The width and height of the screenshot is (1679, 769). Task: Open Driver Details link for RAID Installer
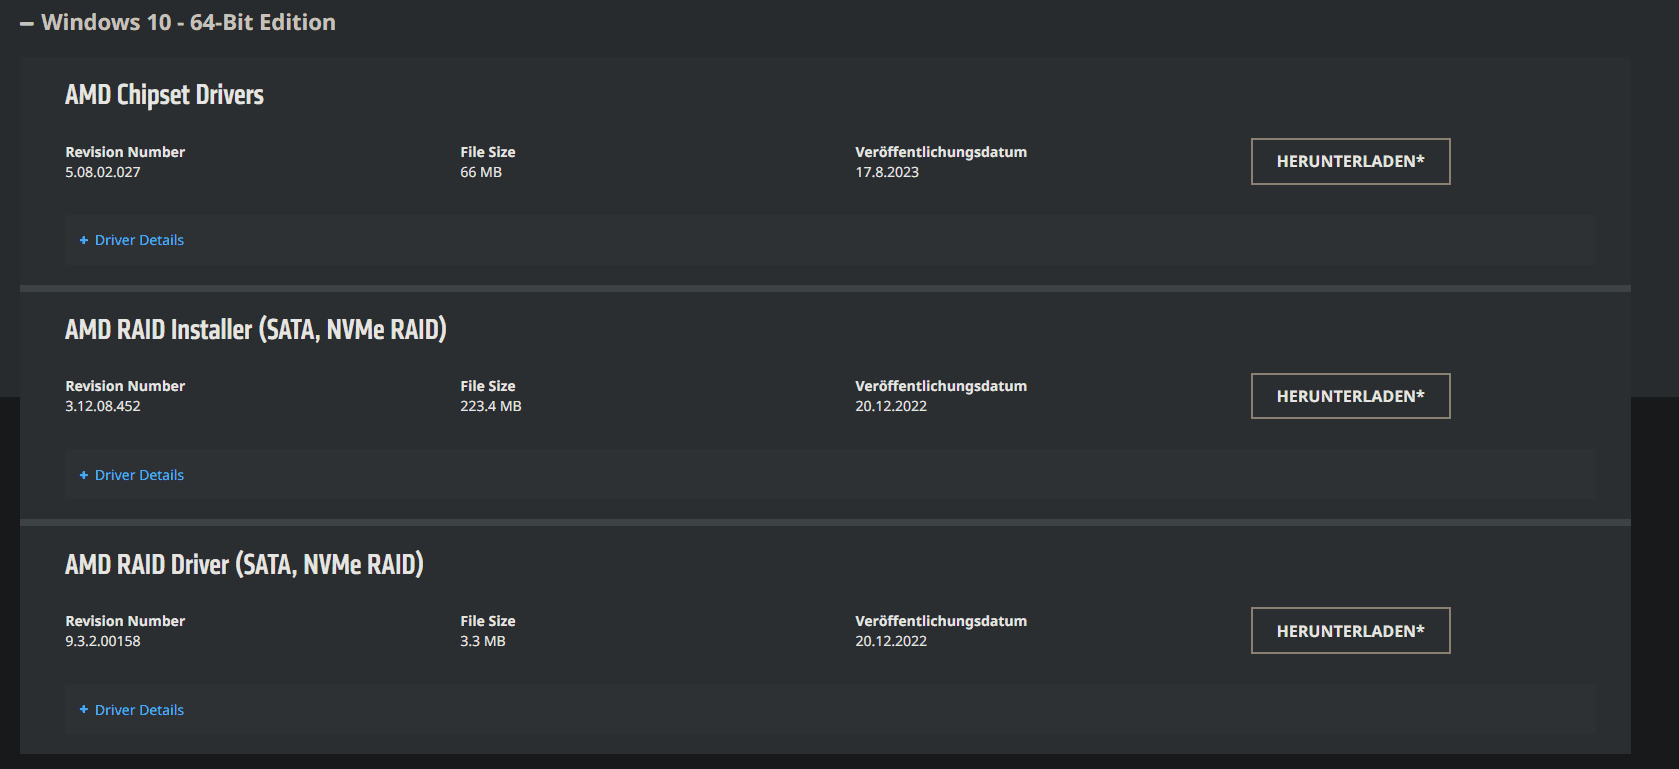coord(139,475)
